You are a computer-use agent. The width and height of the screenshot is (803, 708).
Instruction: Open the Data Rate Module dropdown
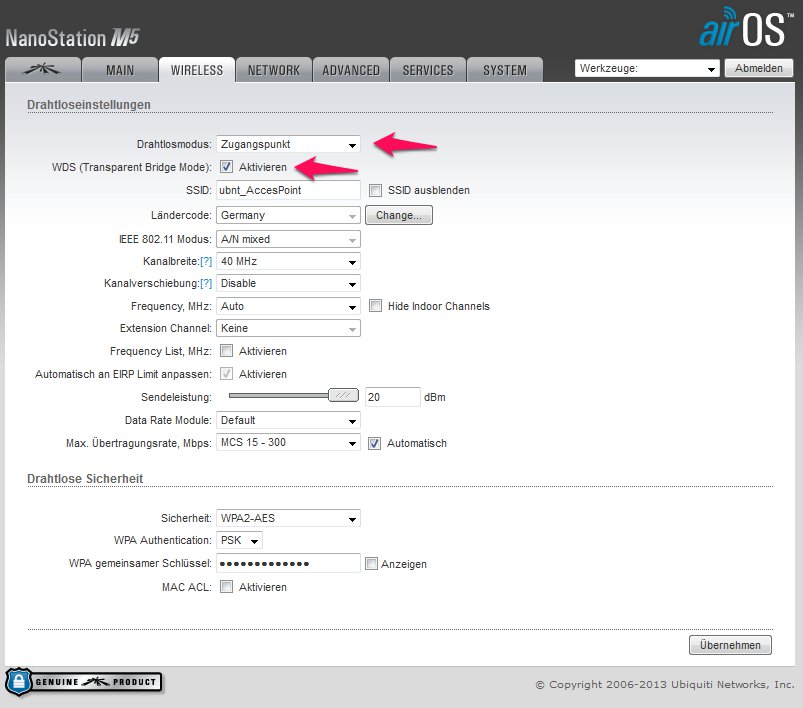click(288, 420)
